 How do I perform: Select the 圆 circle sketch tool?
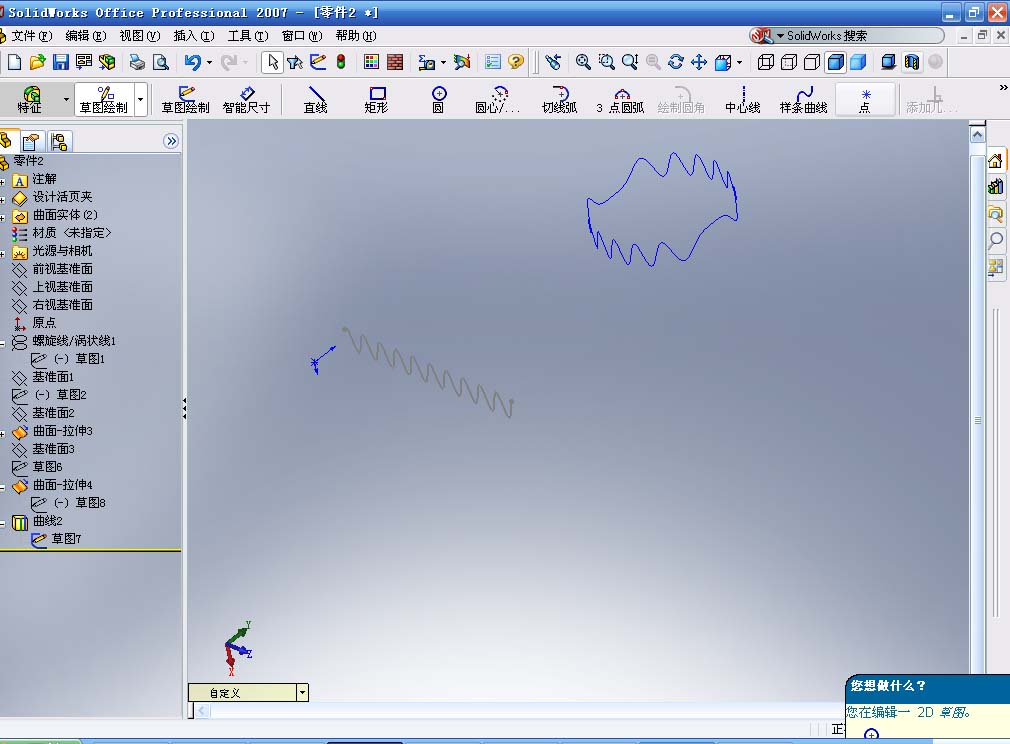[x=439, y=100]
